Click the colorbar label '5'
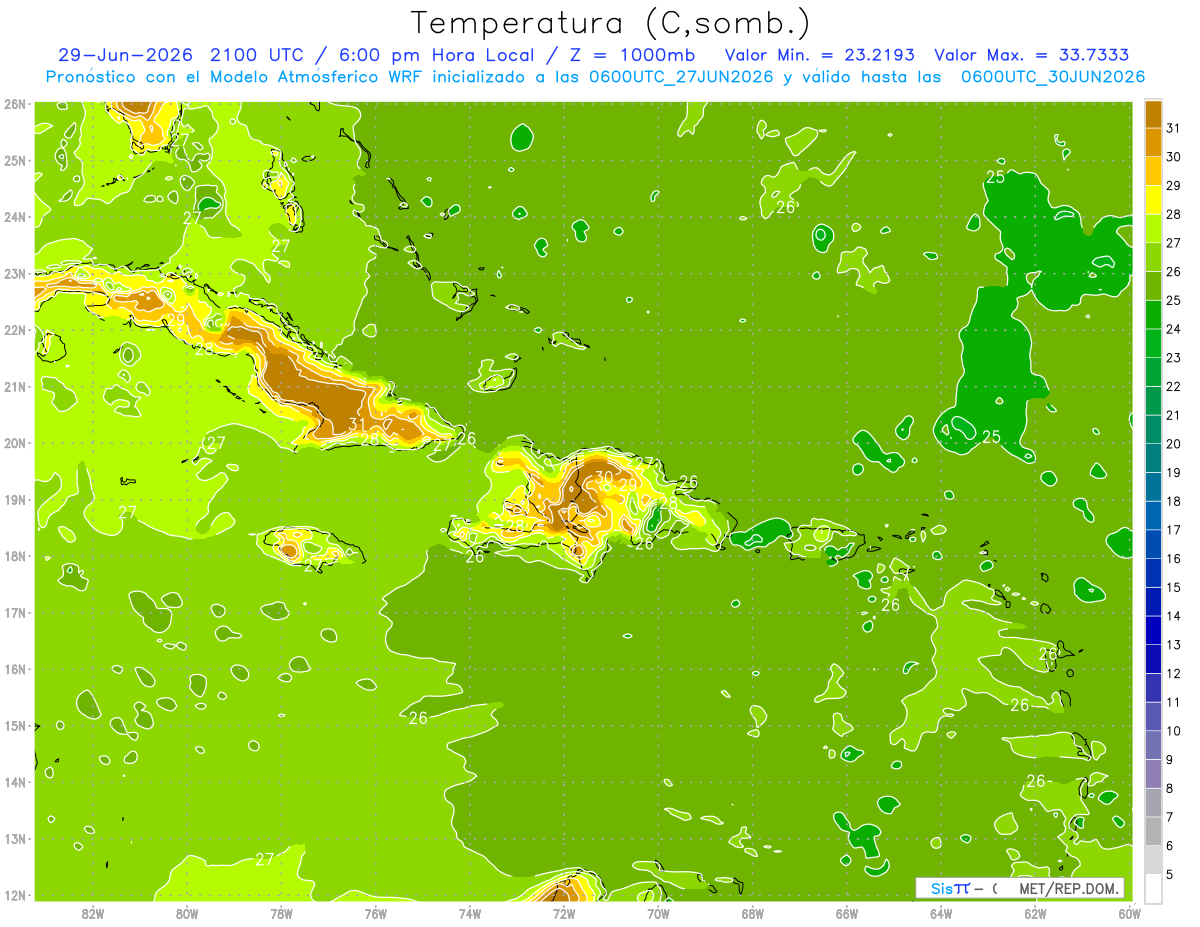1200x927 pixels. pos(1170,874)
